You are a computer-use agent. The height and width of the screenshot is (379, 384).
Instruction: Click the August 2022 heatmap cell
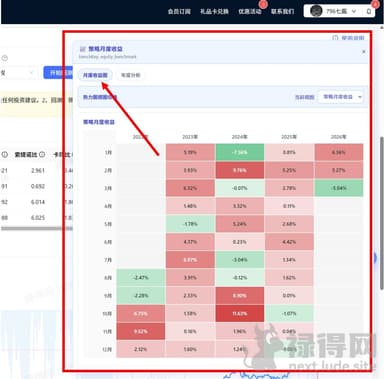(x=140, y=278)
